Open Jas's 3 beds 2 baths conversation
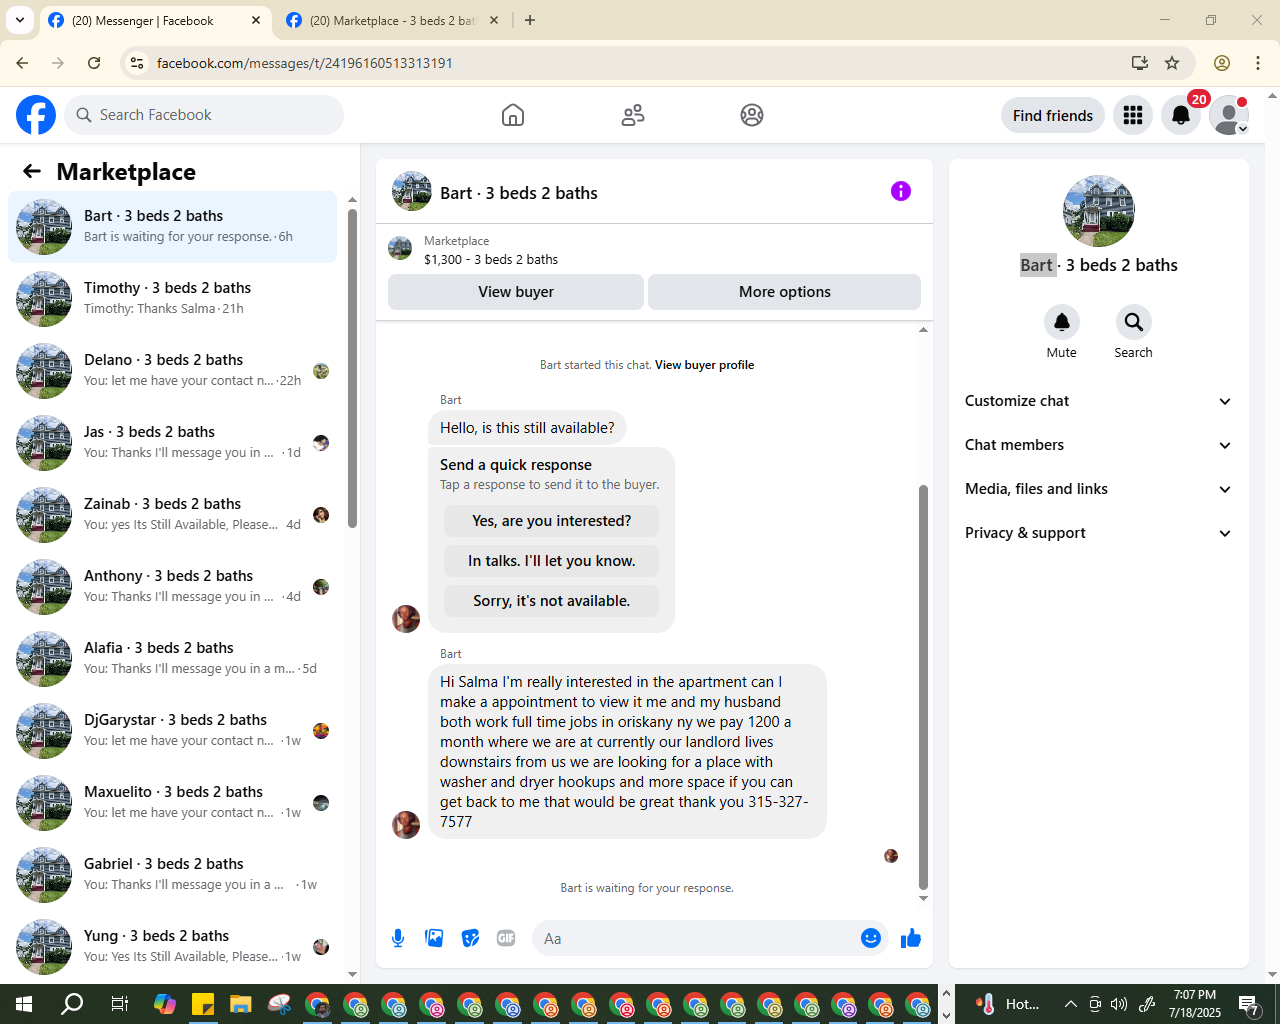 173,443
